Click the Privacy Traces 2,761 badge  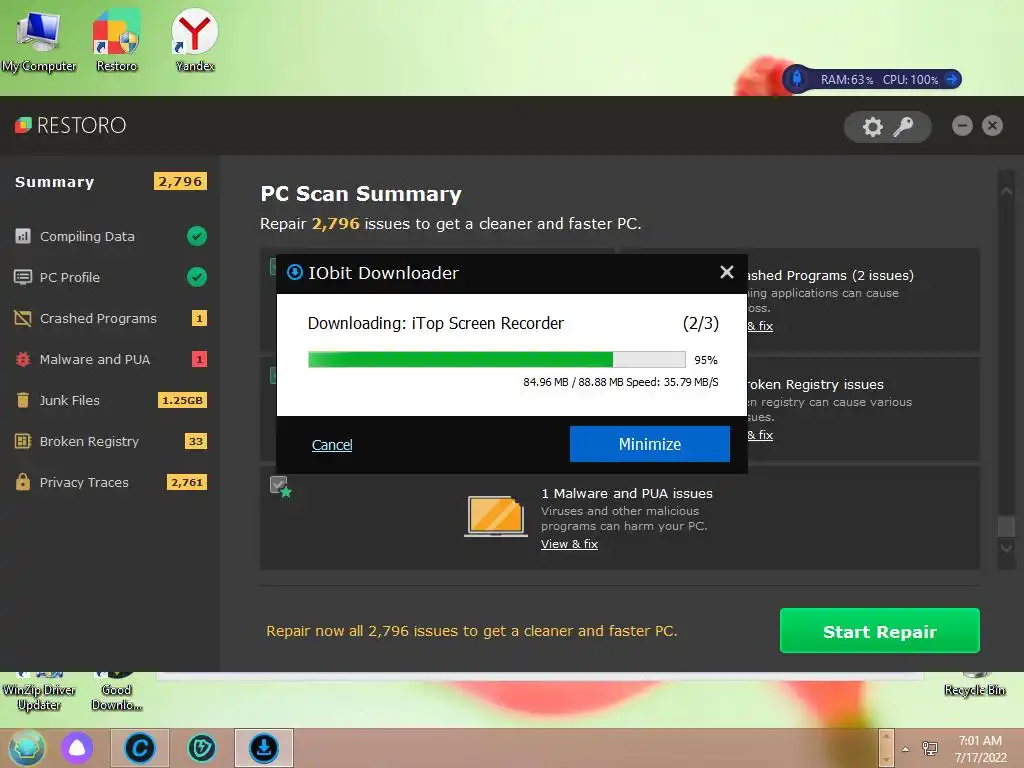click(187, 483)
